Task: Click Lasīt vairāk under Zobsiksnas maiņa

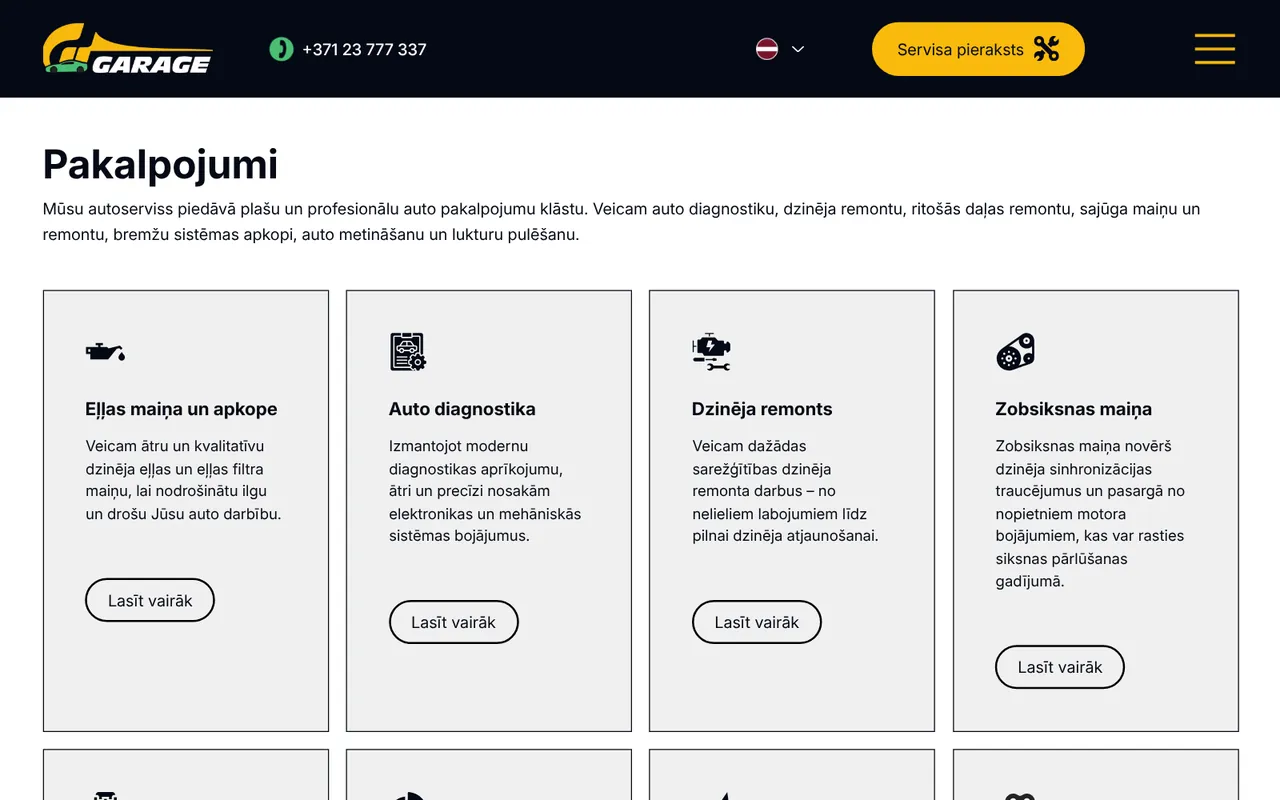Action: click(x=1060, y=667)
